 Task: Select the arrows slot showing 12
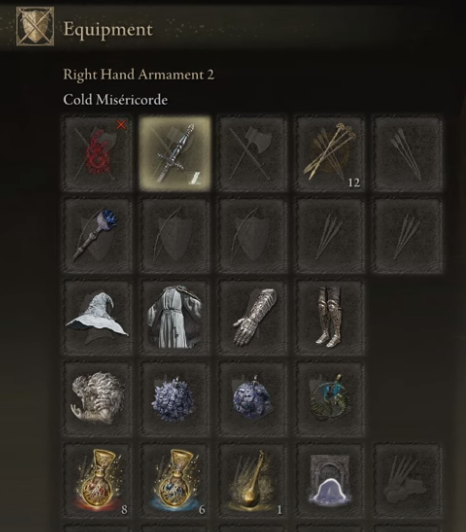coord(330,154)
